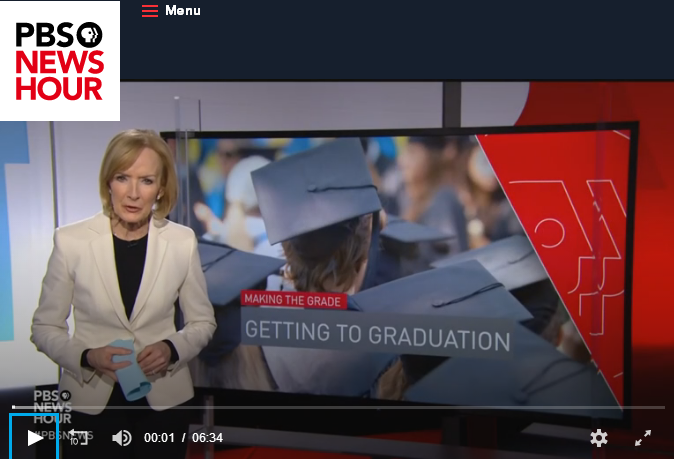The height and width of the screenshot is (459, 674).
Task: Enter fullscreen with the expand arrows icon
Action: click(x=643, y=438)
